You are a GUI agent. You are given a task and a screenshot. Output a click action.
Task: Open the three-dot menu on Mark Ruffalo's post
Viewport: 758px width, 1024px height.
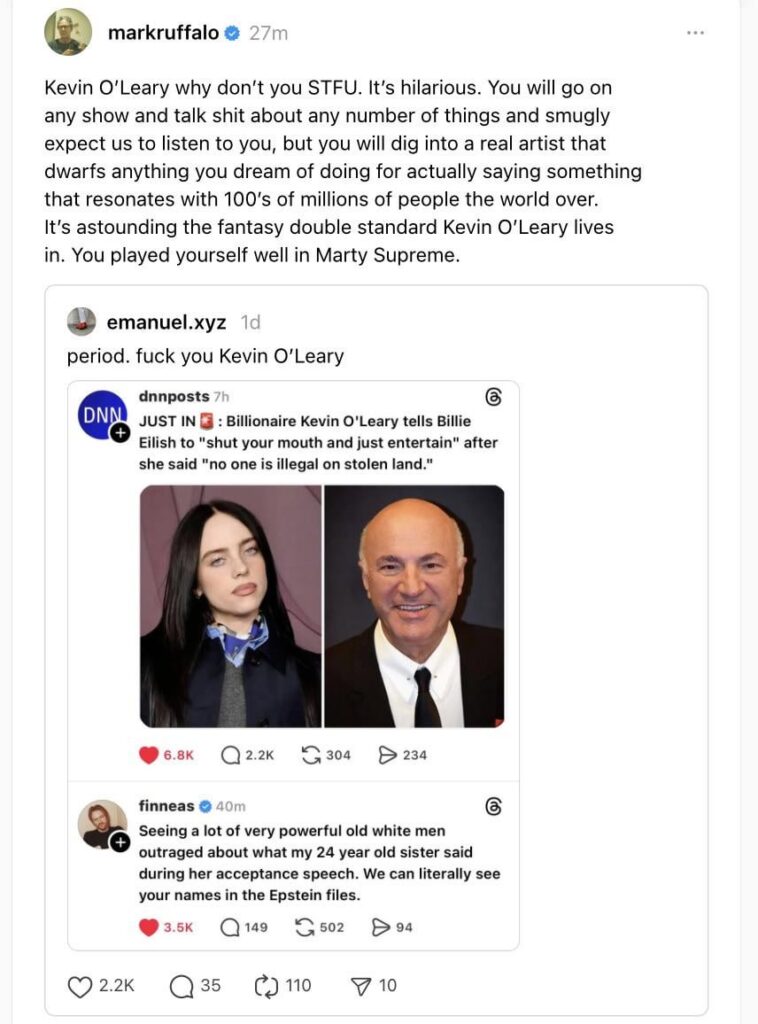pyautogui.click(x=698, y=32)
